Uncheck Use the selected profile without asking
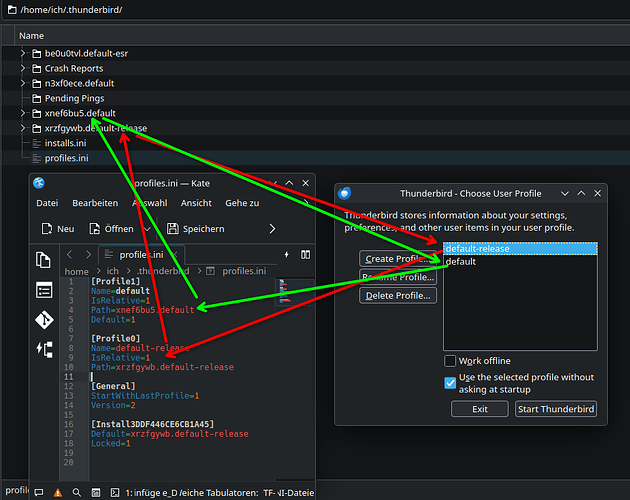This screenshot has height=500, width=630. (450, 383)
